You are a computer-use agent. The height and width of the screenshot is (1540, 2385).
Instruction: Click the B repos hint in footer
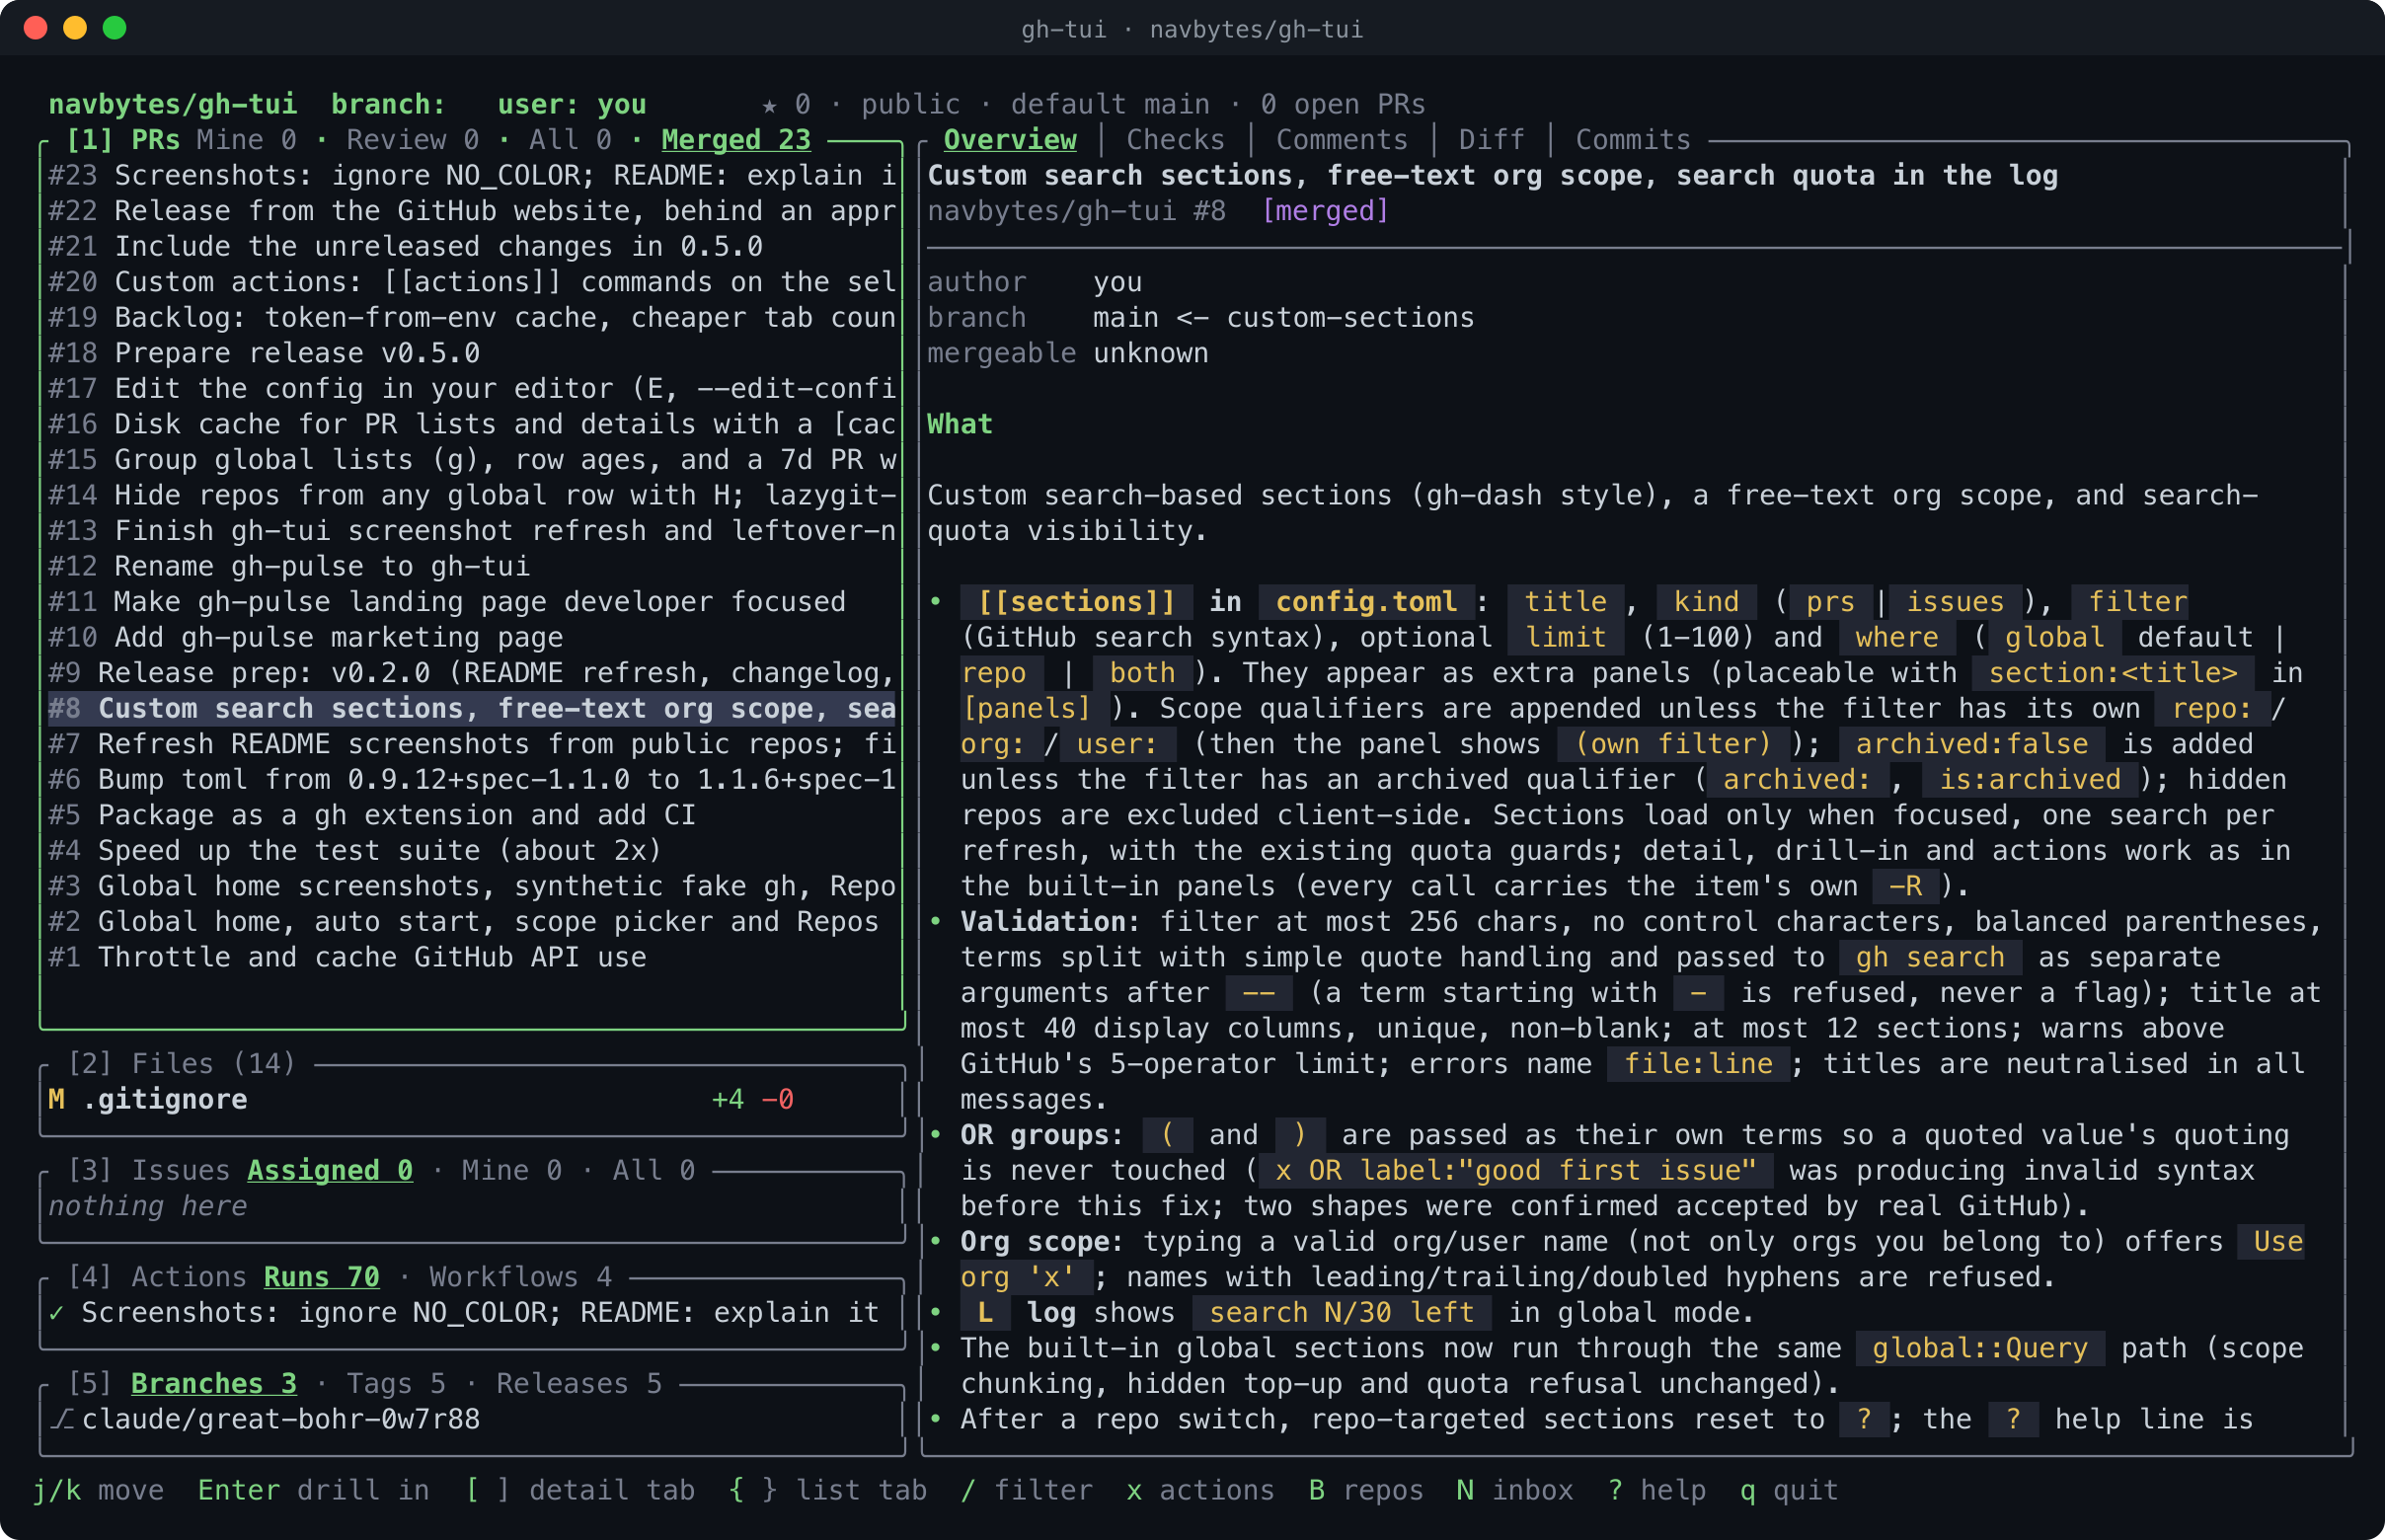[x=1365, y=1490]
